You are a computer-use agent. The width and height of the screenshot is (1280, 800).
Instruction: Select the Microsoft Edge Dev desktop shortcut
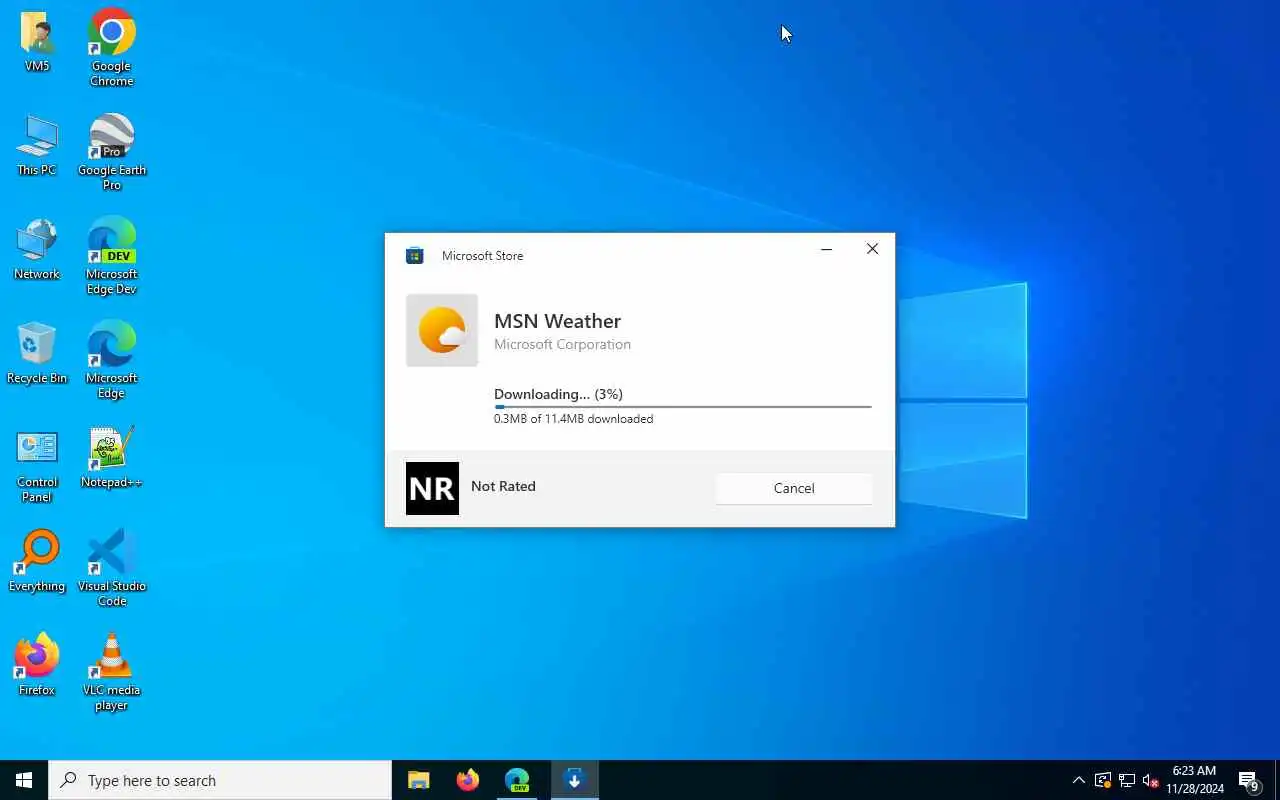(111, 256)
